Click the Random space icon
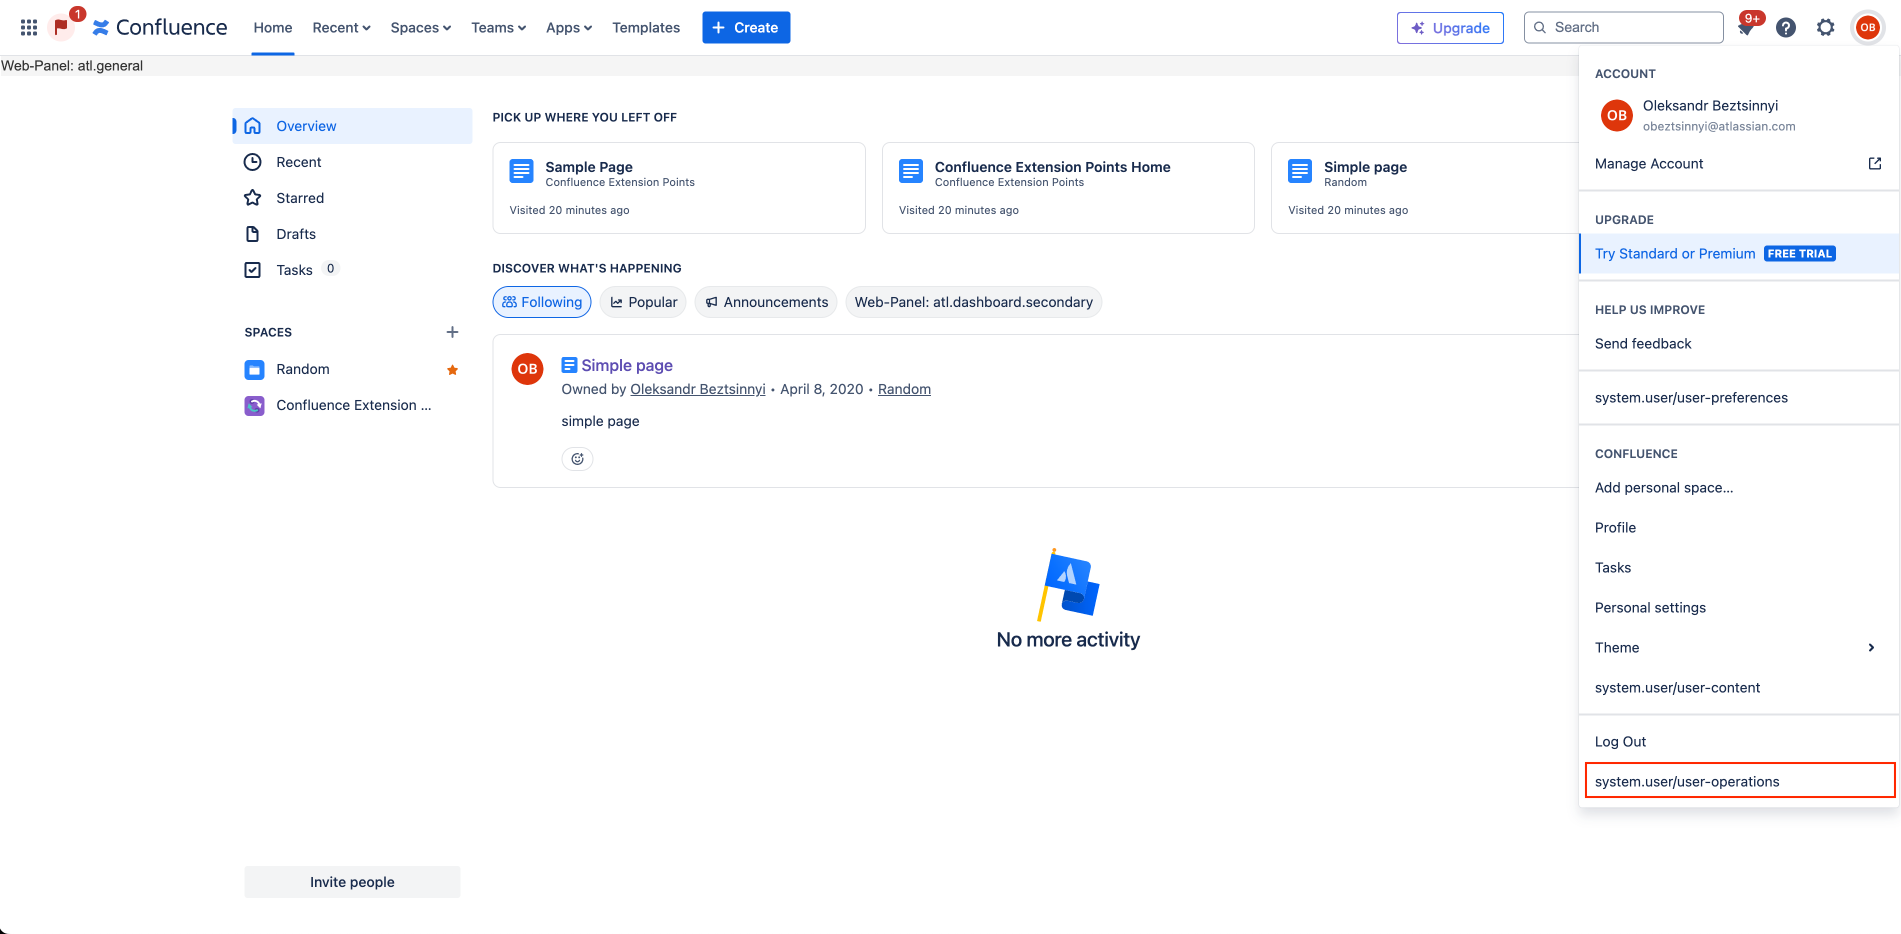This screenshot has height=934, width=1901. pyautogui.click(x=255, y=370)
